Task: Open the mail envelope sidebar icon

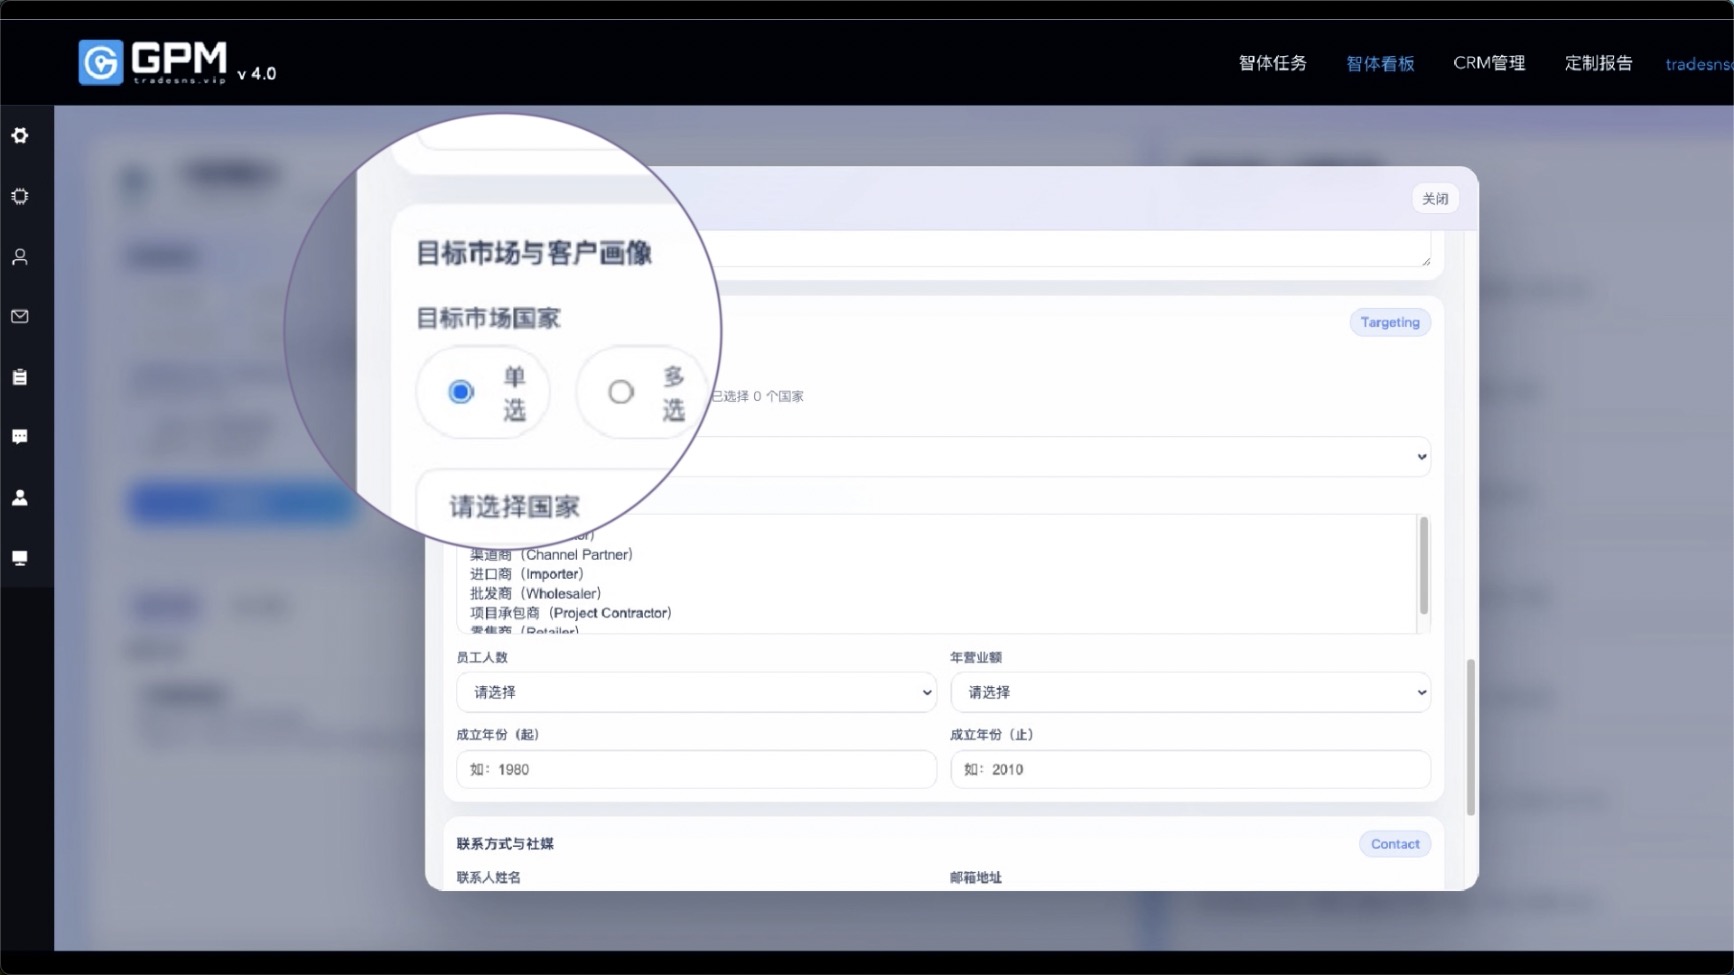Action: pyautogui.click(x=20, y=316)
